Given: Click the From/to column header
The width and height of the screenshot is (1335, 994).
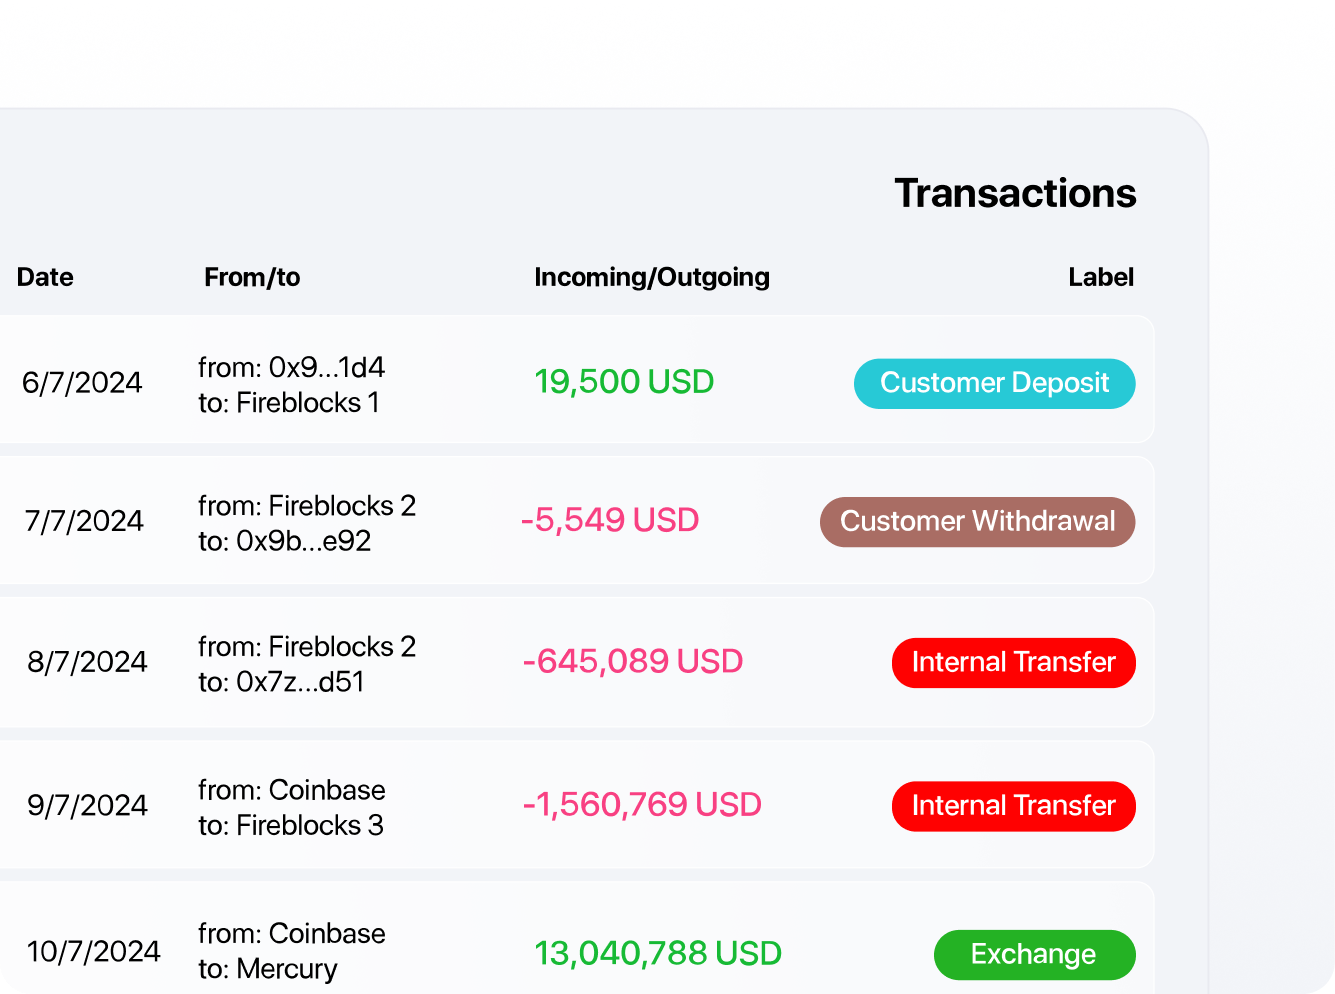Looking at the screenshot, I should 252,277.
